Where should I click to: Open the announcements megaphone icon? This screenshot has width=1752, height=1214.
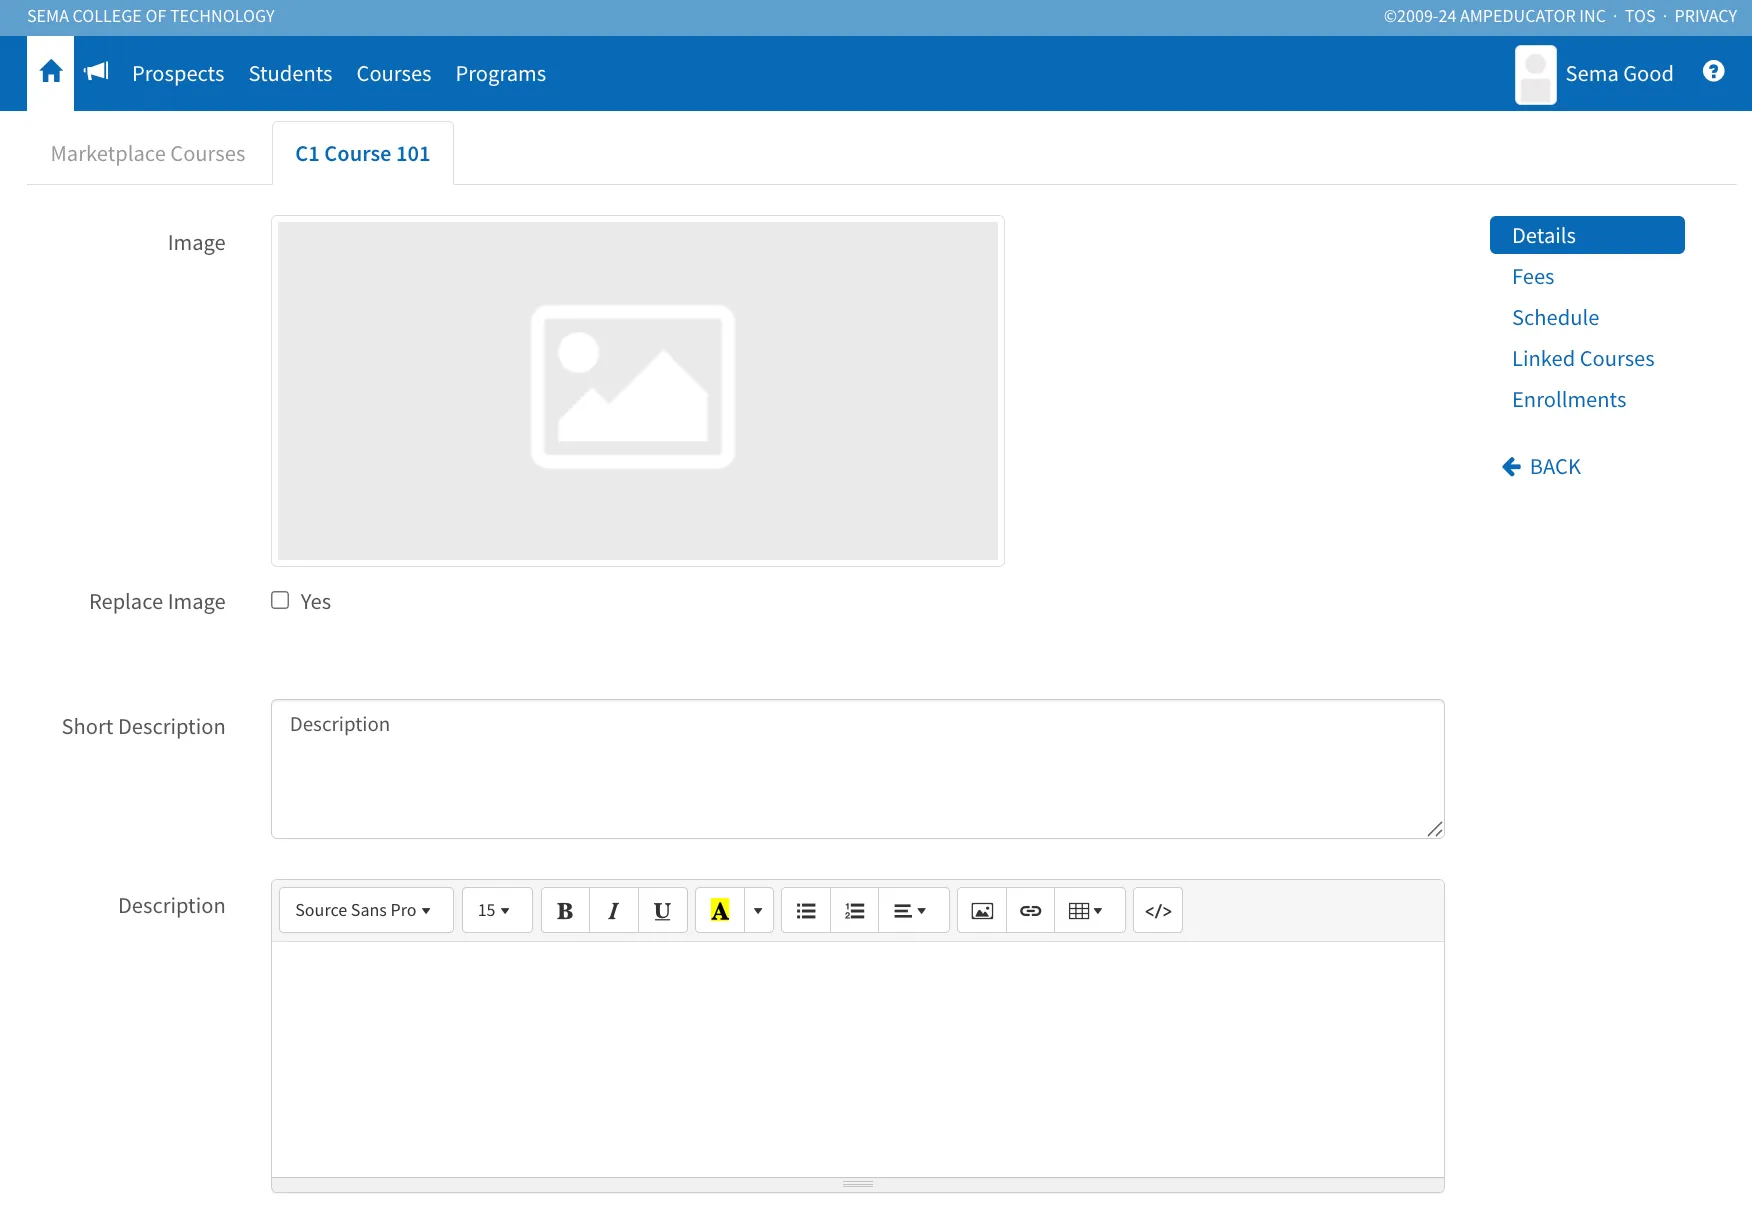(x=96, y=71)
